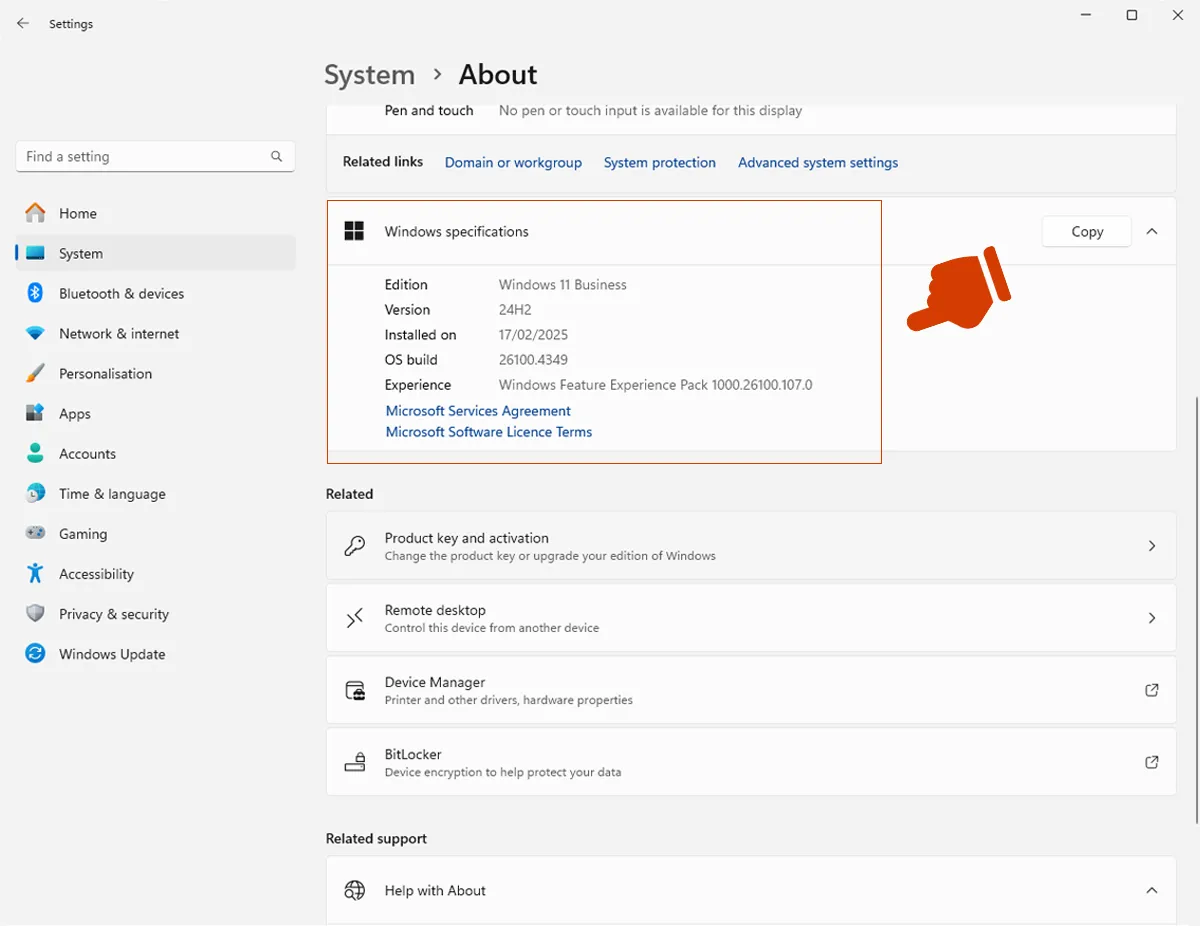Click the Apps icon in sidebar
This screenshot has width=1200, height=926.
coord(35,413)
